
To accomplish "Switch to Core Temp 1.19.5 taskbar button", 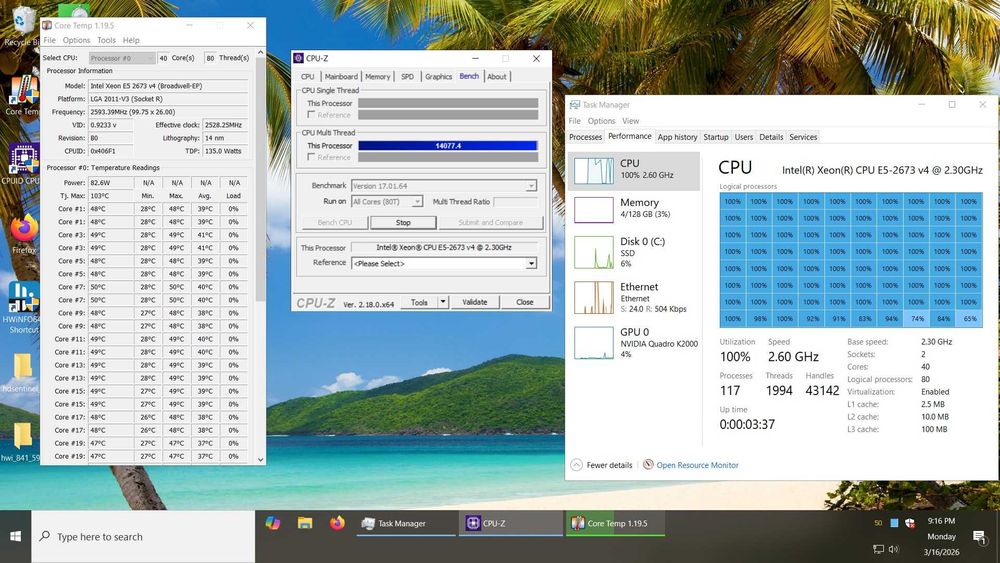I will coord(615,523).
